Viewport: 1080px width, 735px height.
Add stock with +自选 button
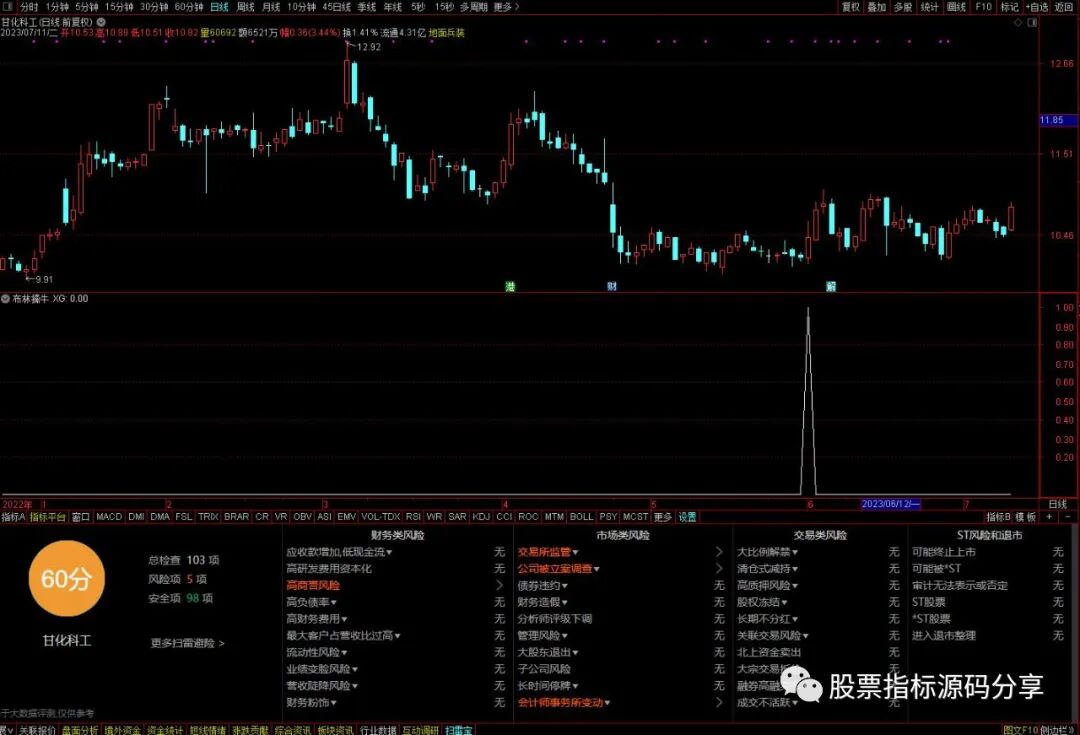(x=1037, y=6)
